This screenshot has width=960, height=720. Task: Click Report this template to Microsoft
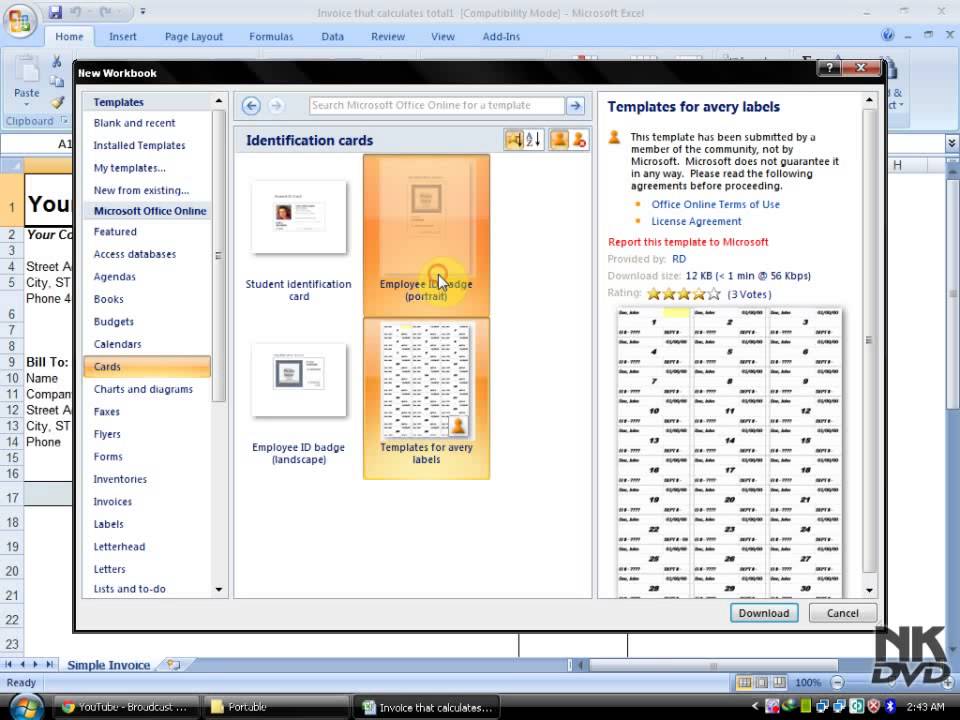click(688, 242)
